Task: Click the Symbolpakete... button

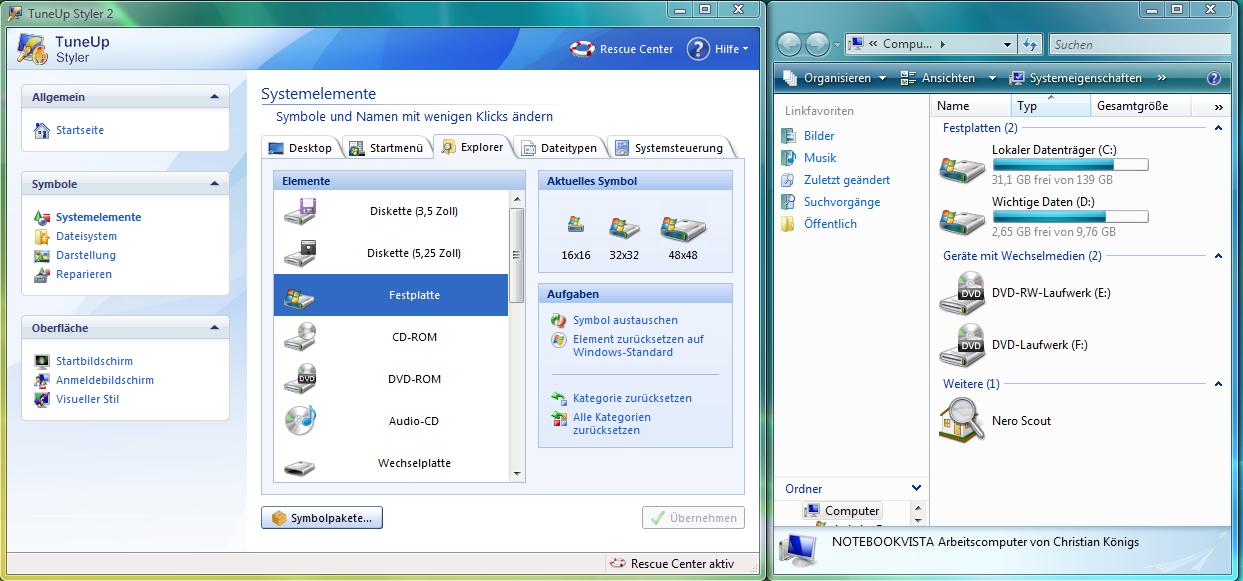Action: 322,518
